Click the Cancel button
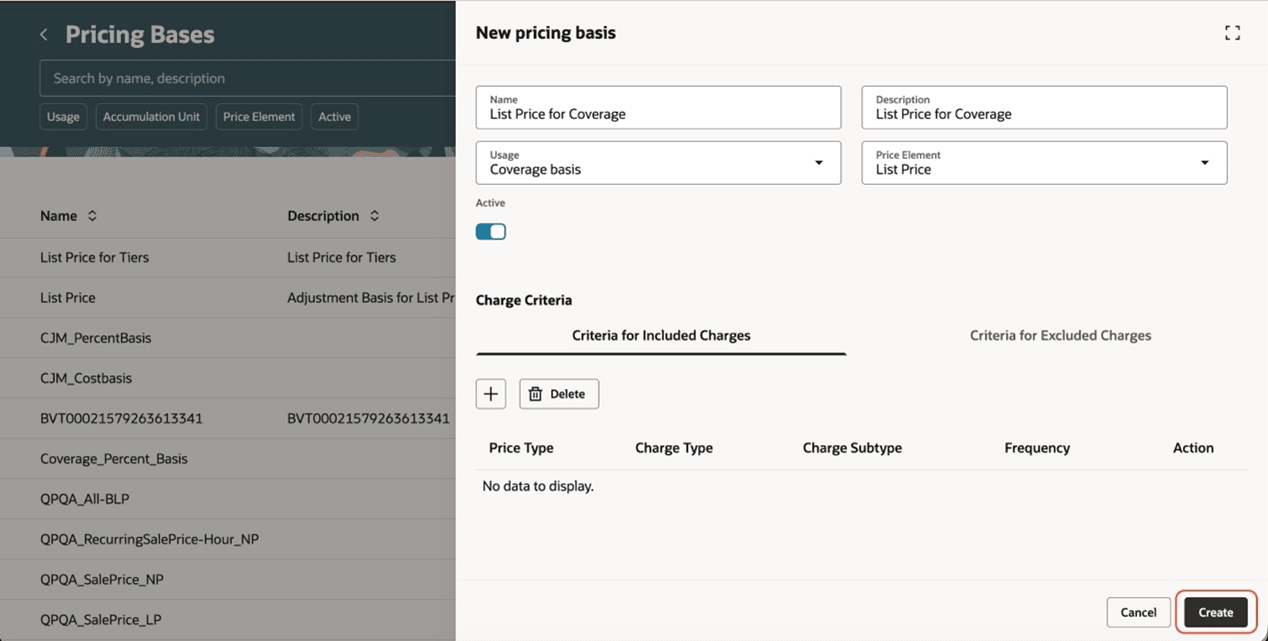 tap(1138, 613)
